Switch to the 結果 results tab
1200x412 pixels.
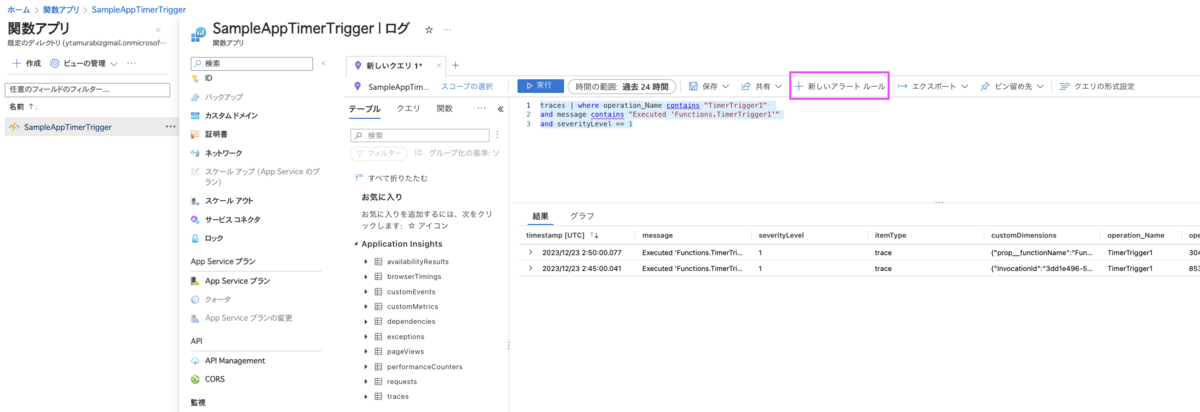pos(540,216)
